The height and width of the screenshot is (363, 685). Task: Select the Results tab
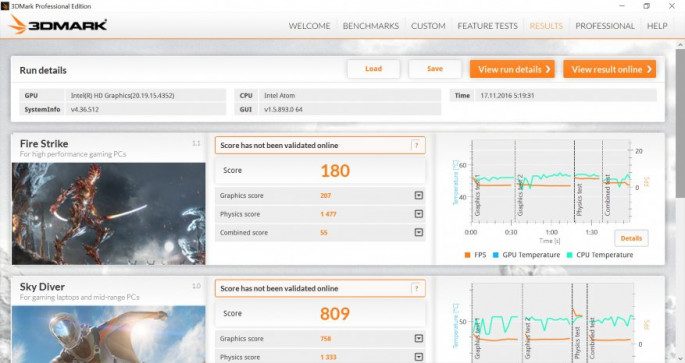pos(546,26)
